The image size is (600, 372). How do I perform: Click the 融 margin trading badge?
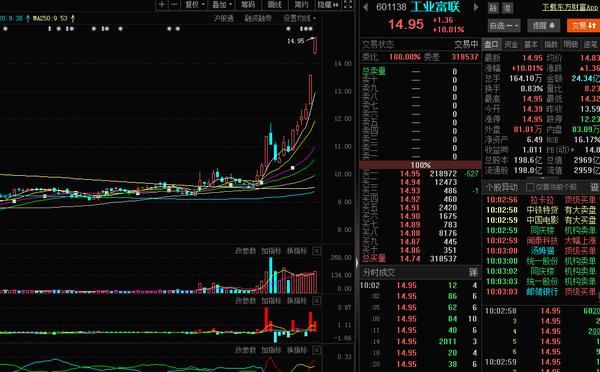point(494,8)
